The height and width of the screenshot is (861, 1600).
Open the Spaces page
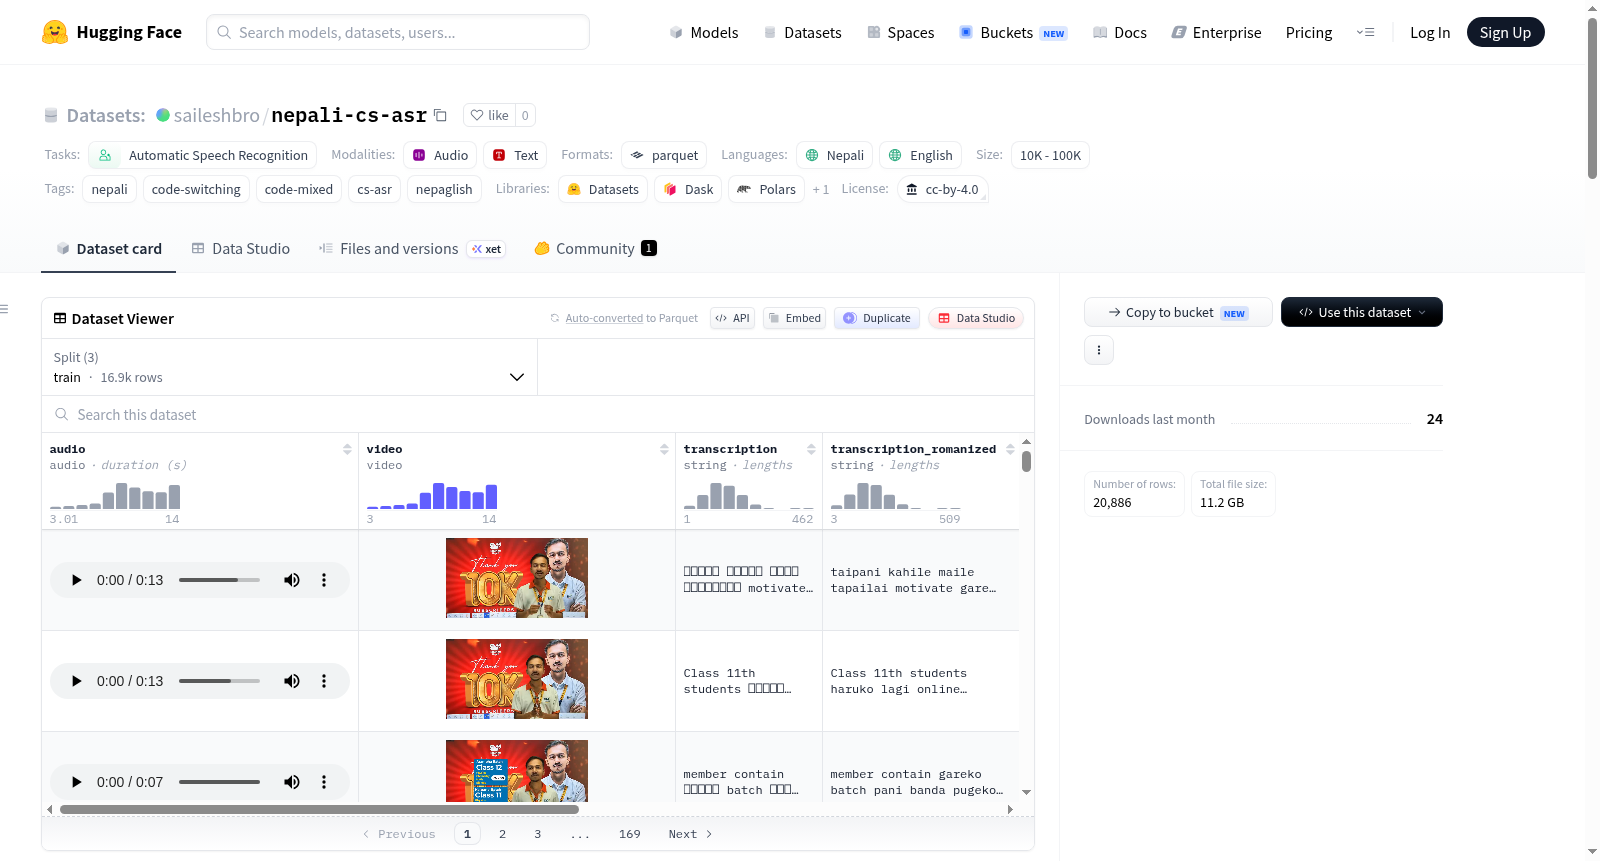(900, 32)
